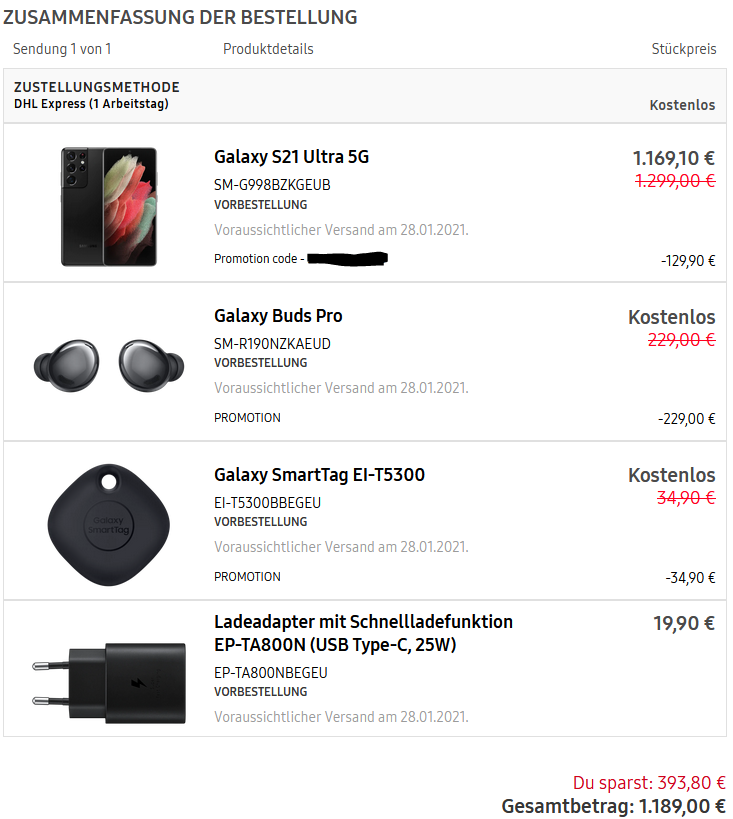Click the Galaxy SmartTag EI-T5300 title
The height and width of the screenshot is (819, 733).
(319, 475)
